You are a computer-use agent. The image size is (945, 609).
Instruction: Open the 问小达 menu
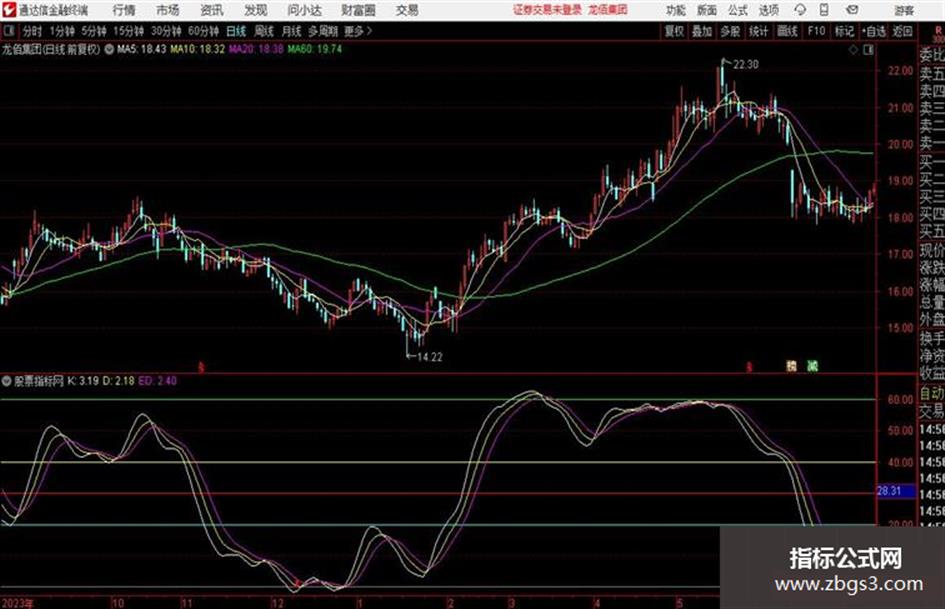(x=304, y=10)
